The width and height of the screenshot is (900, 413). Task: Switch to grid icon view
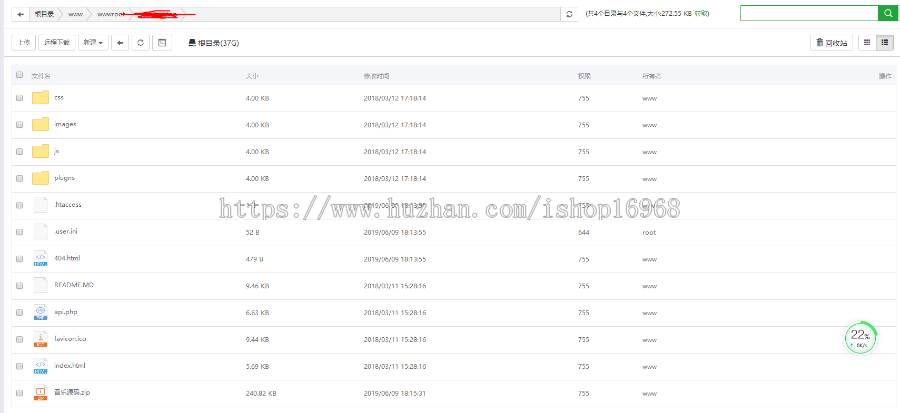pyautogui.click(x=867, y=42)
